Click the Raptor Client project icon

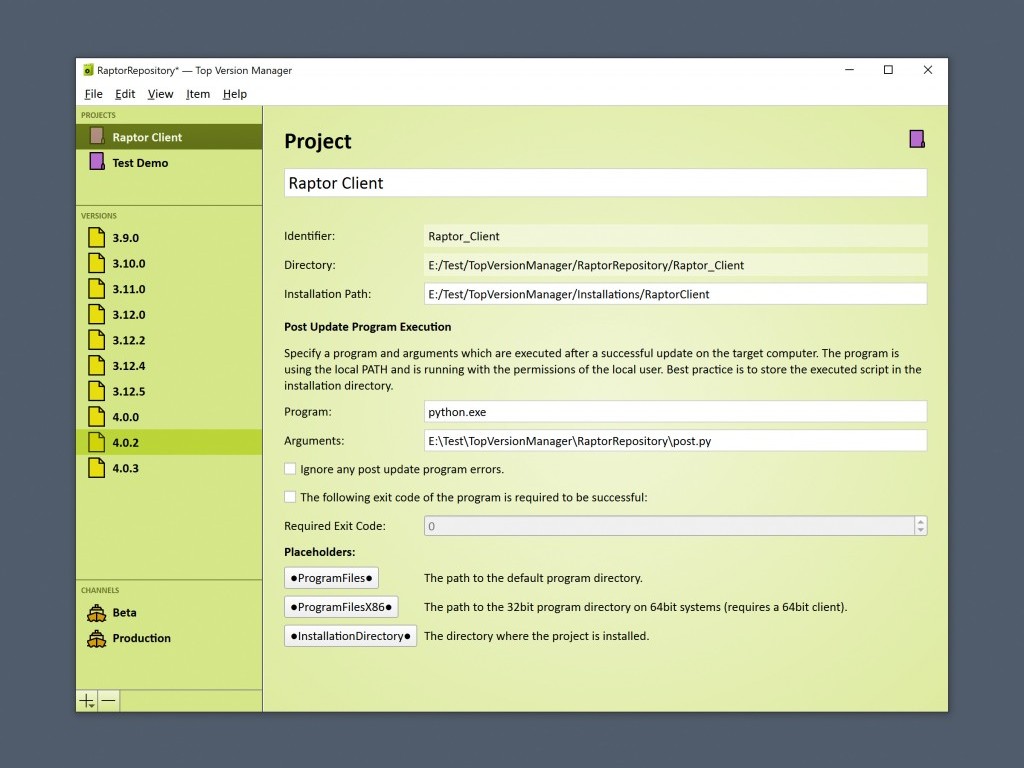point(97,137)
